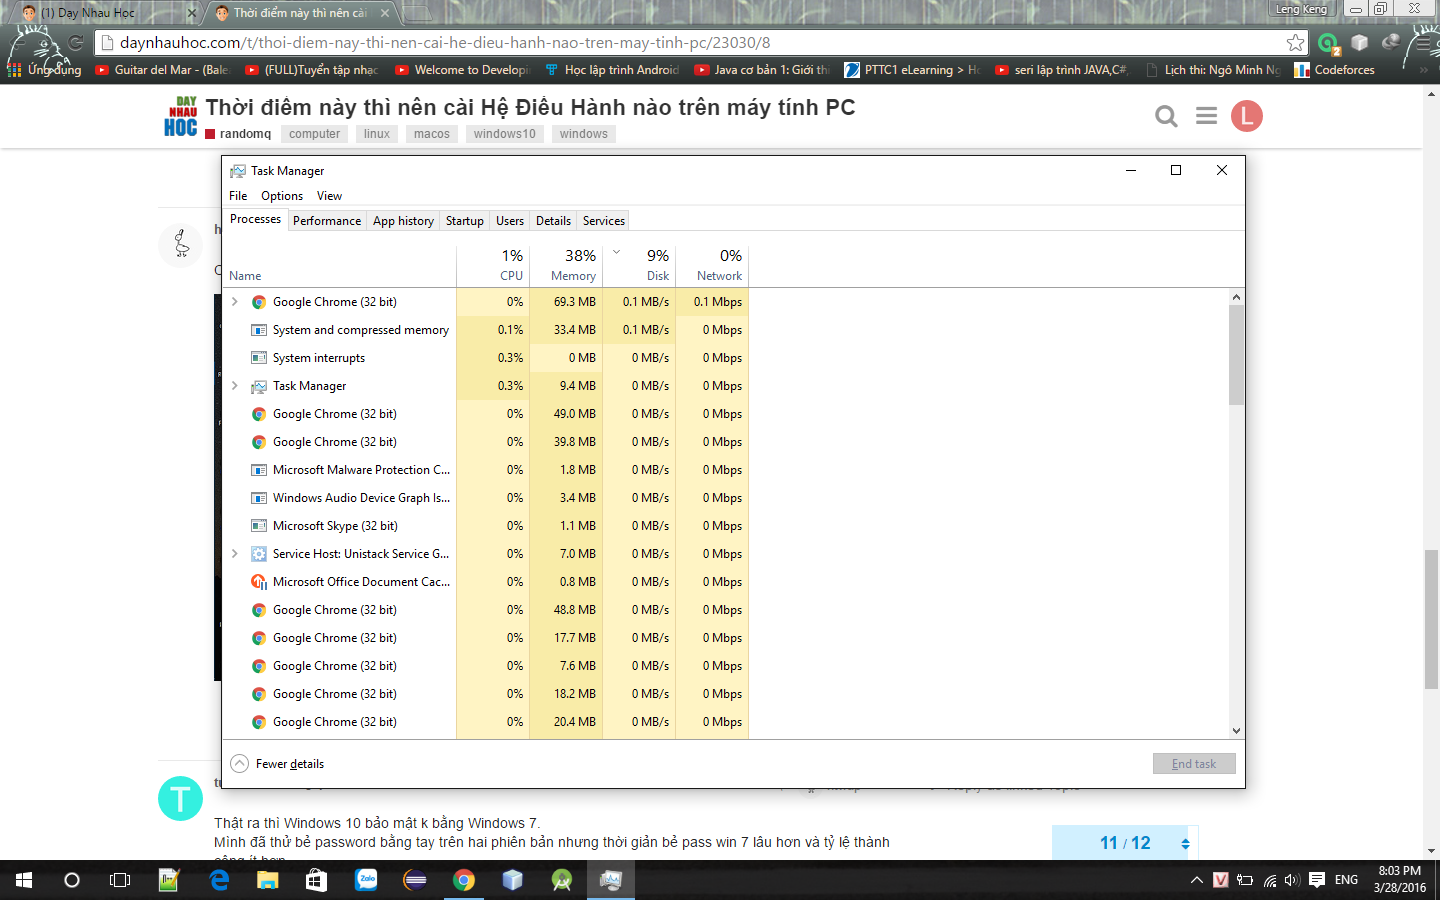
Task: Click the Day Nhau Hoc site logo
Action: pyautogui.click(x=181, y=116)
